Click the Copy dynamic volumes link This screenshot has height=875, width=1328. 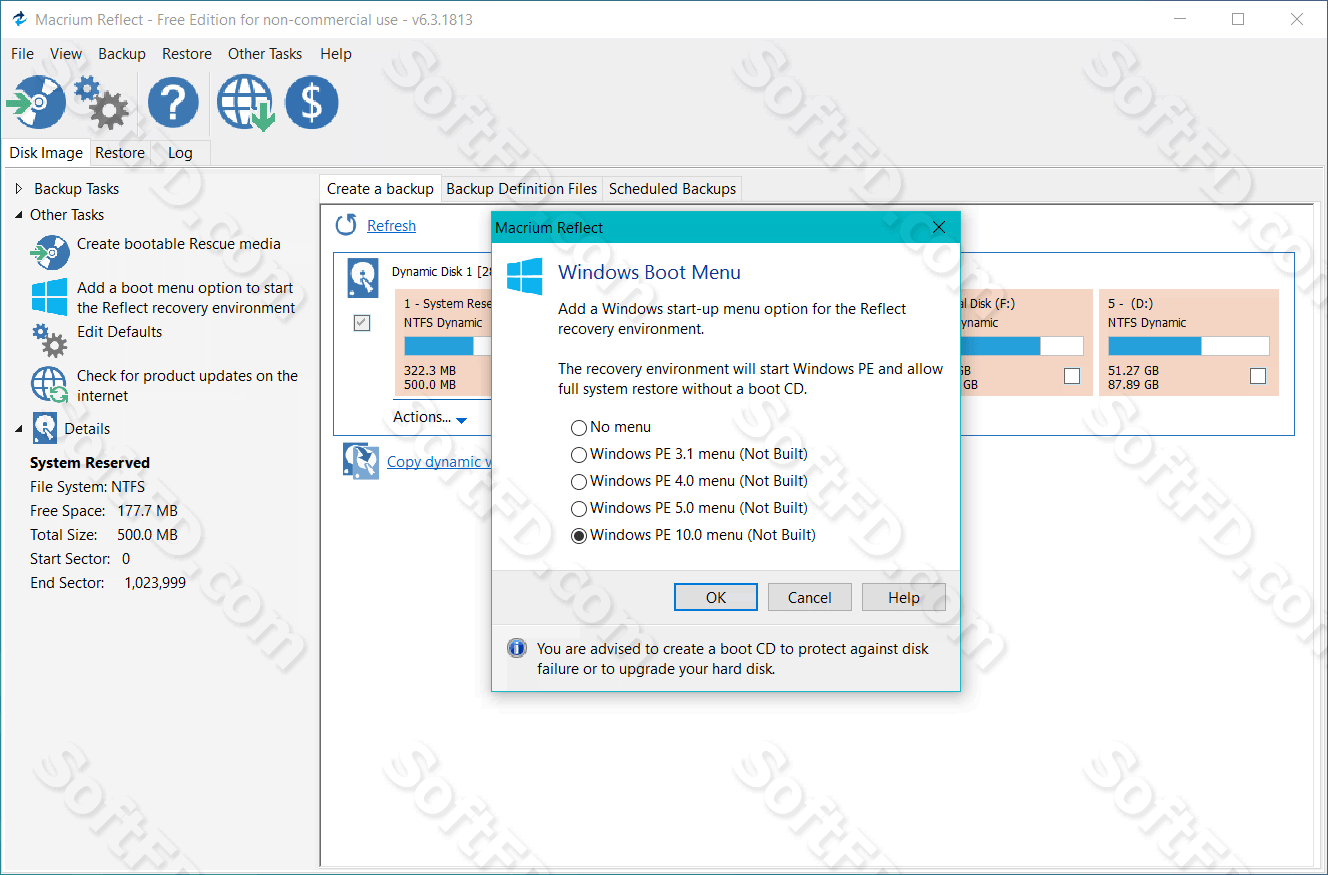pyautogui.click(x=439, y=461)
